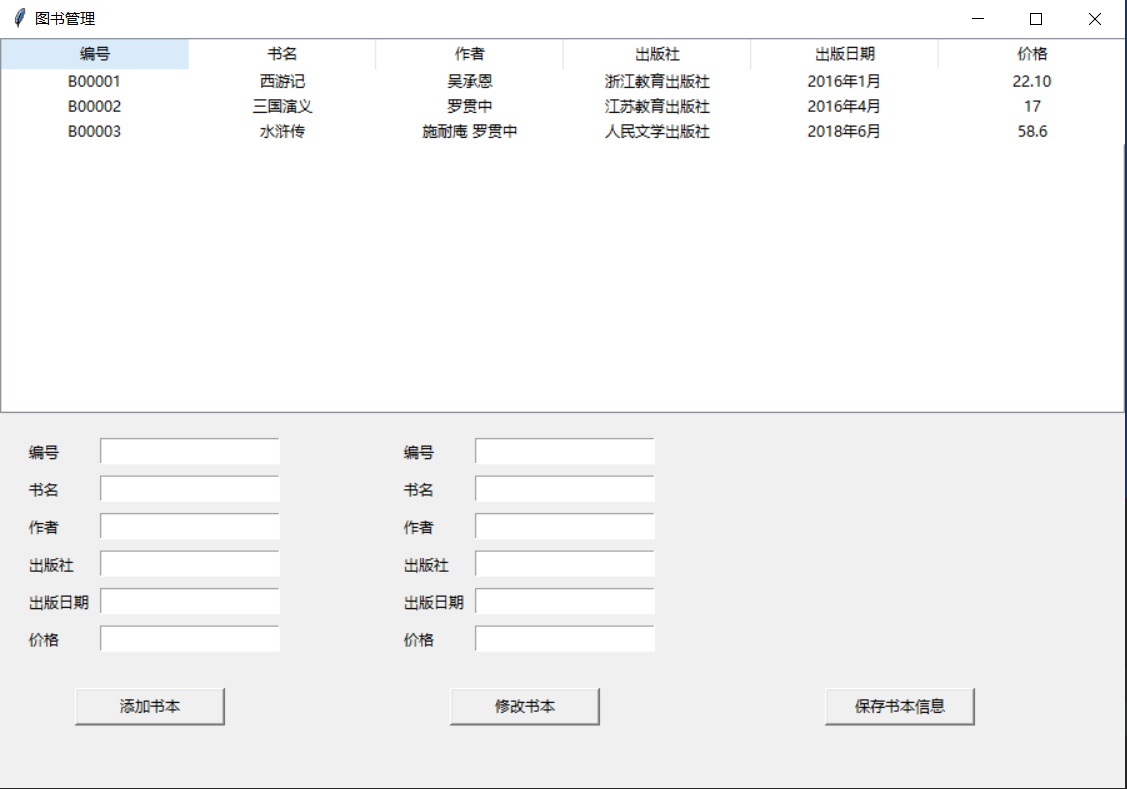Click the 书名 column header
The height and width of the screenshot is (789, 1127).
tap(283, 53)
